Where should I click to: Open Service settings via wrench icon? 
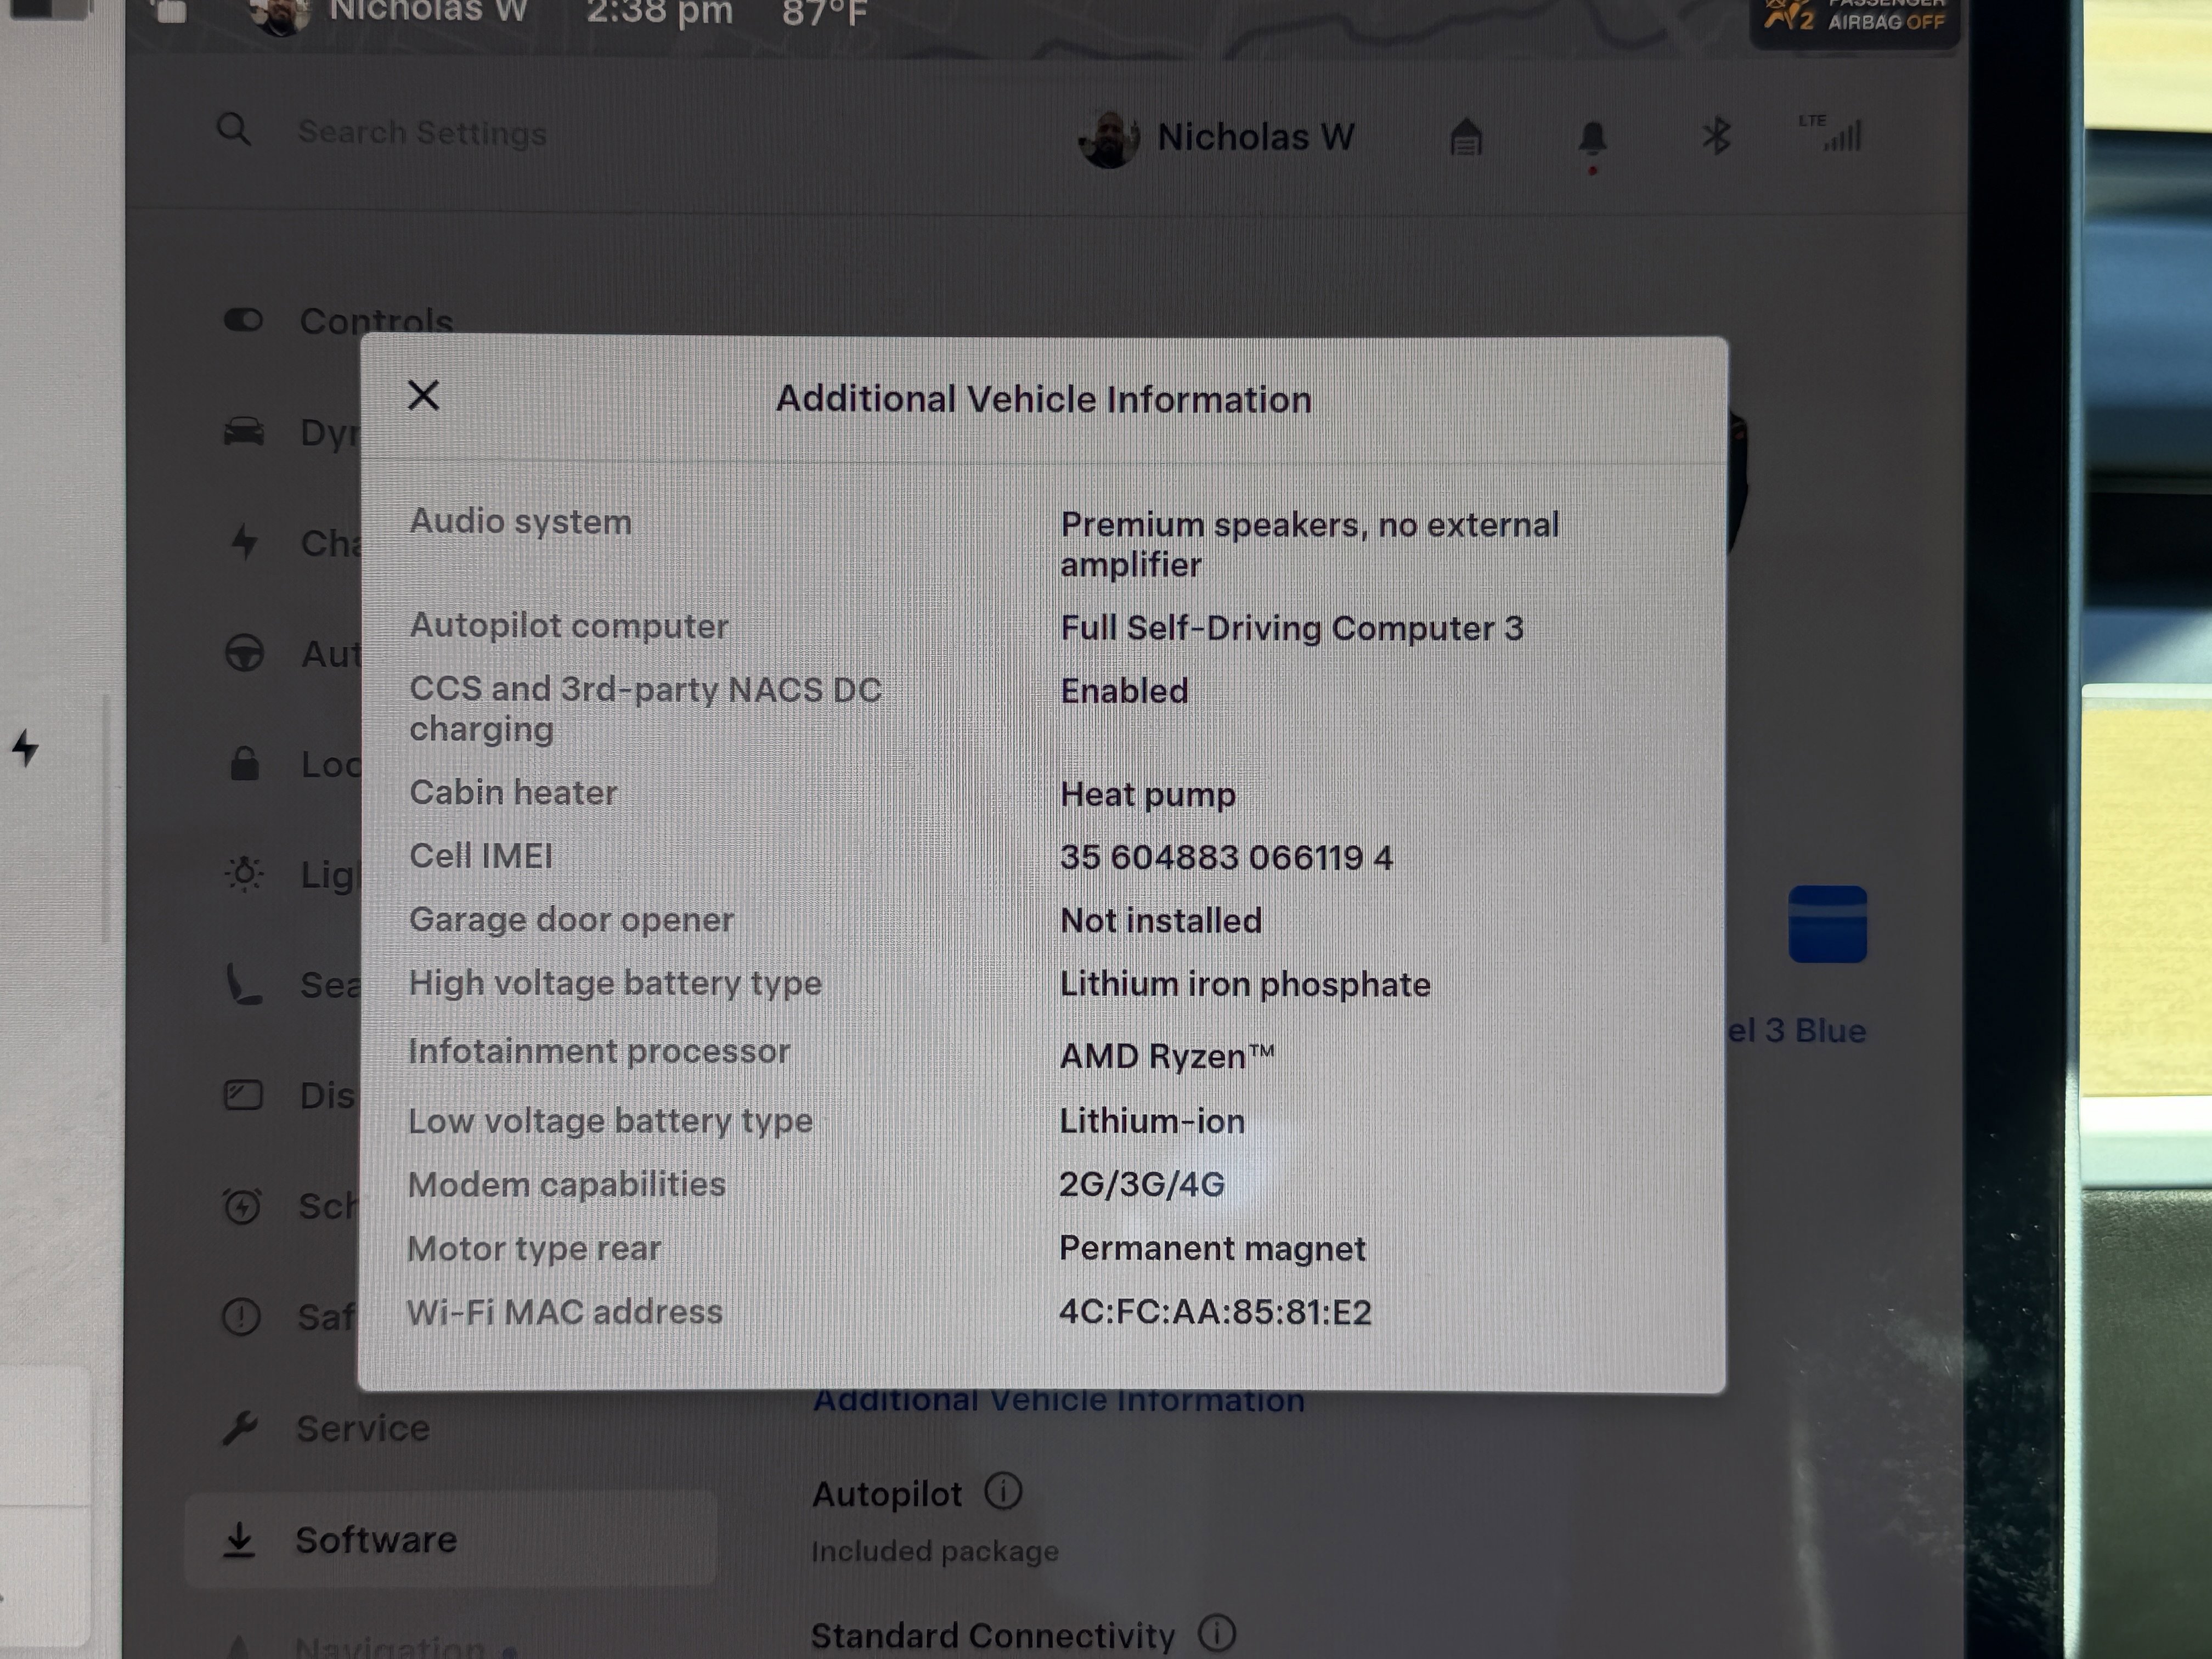(243, 1428)
